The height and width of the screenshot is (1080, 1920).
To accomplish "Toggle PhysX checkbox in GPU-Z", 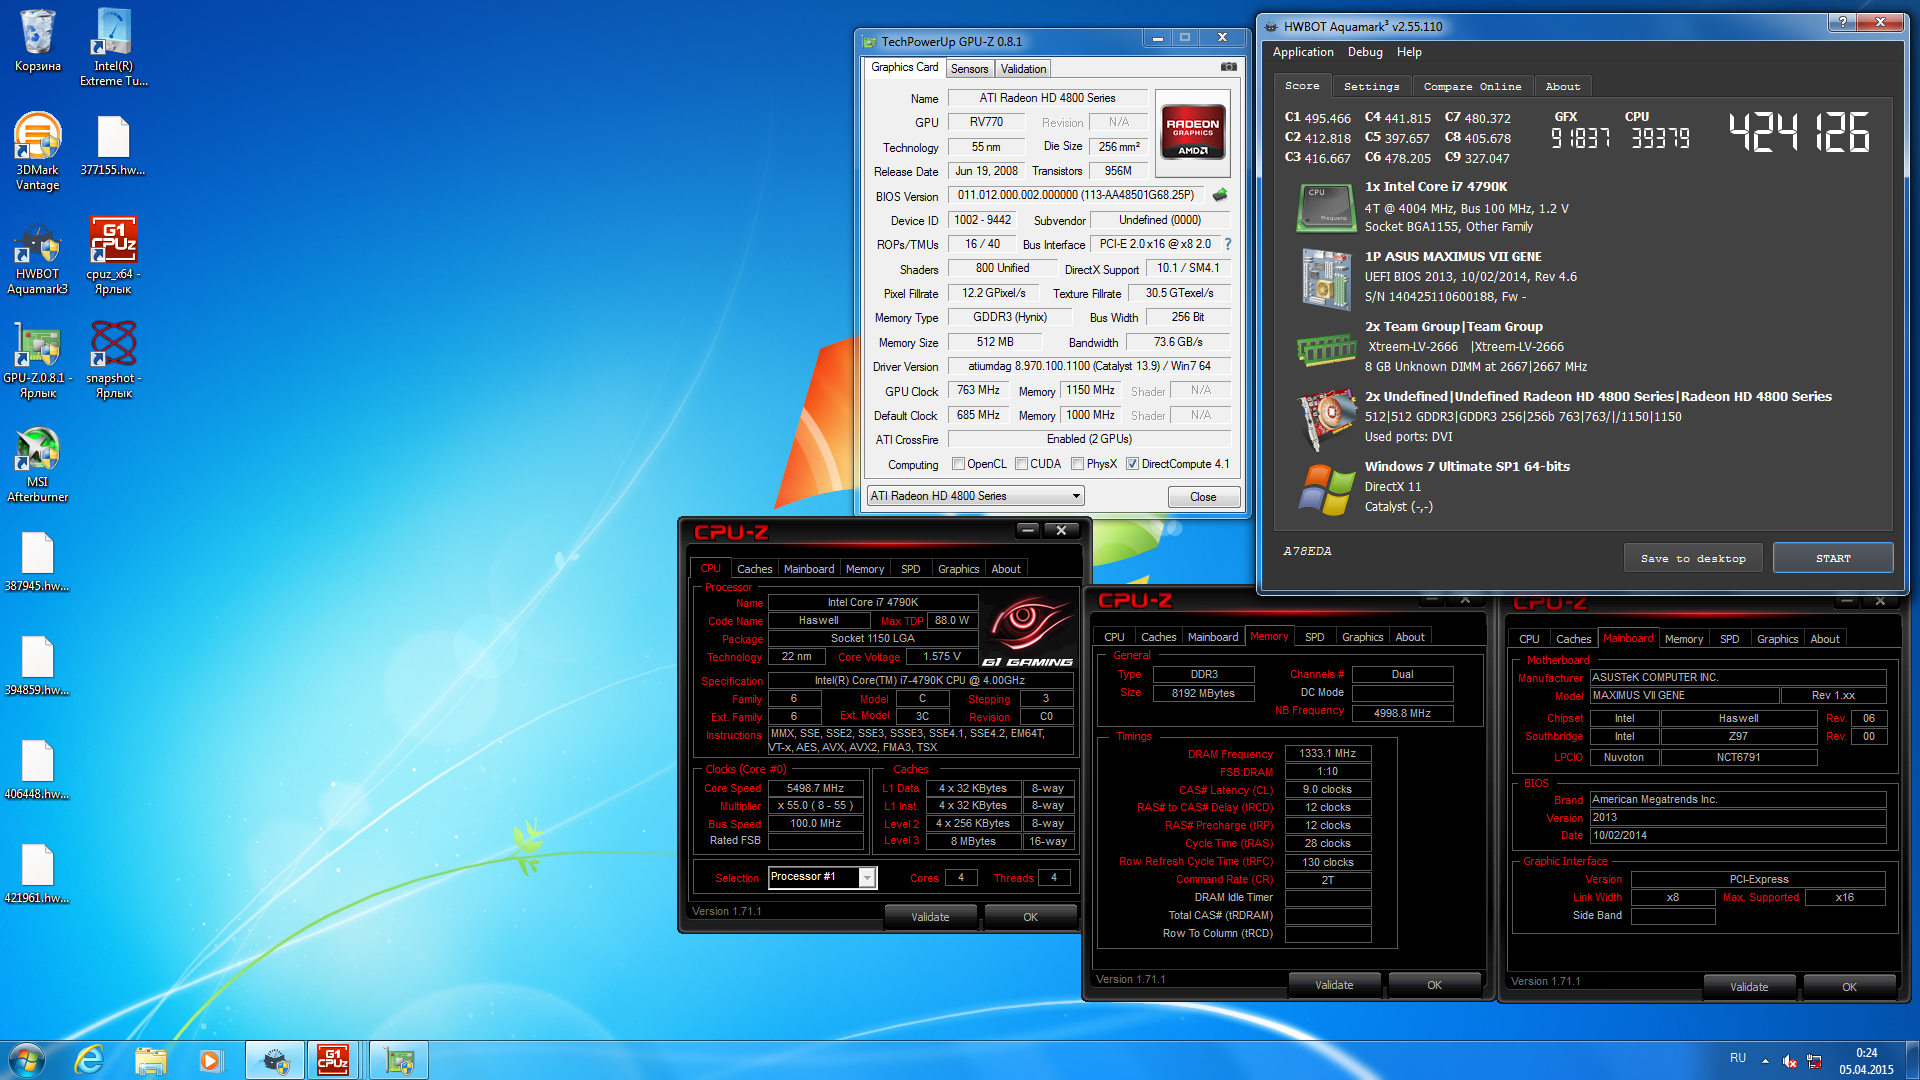I will pyautogui.click(x=1077, y=464).
